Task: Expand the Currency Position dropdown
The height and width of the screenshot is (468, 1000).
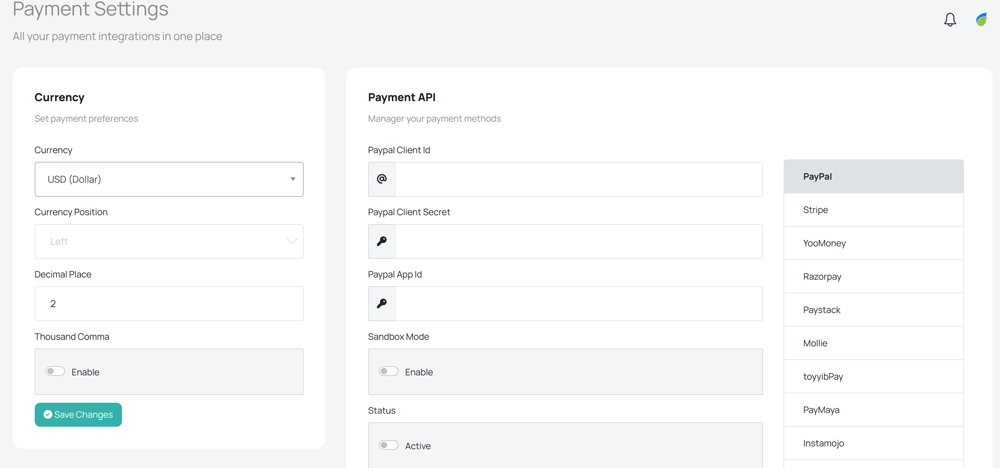Action: point(169,242)
